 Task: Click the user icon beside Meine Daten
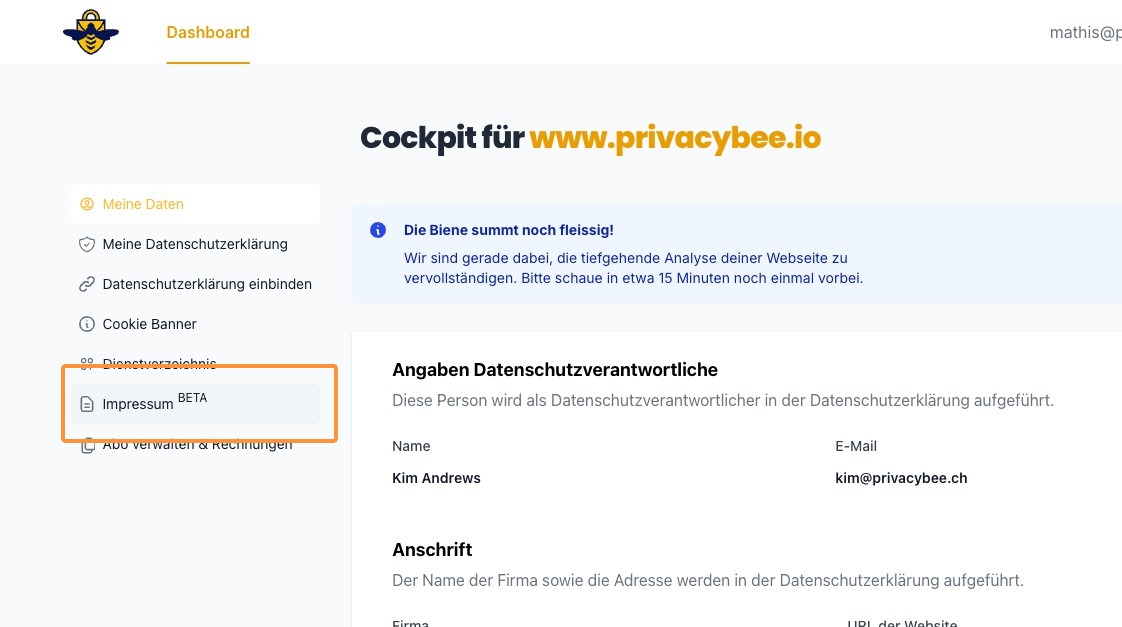(x=86, y=204)
